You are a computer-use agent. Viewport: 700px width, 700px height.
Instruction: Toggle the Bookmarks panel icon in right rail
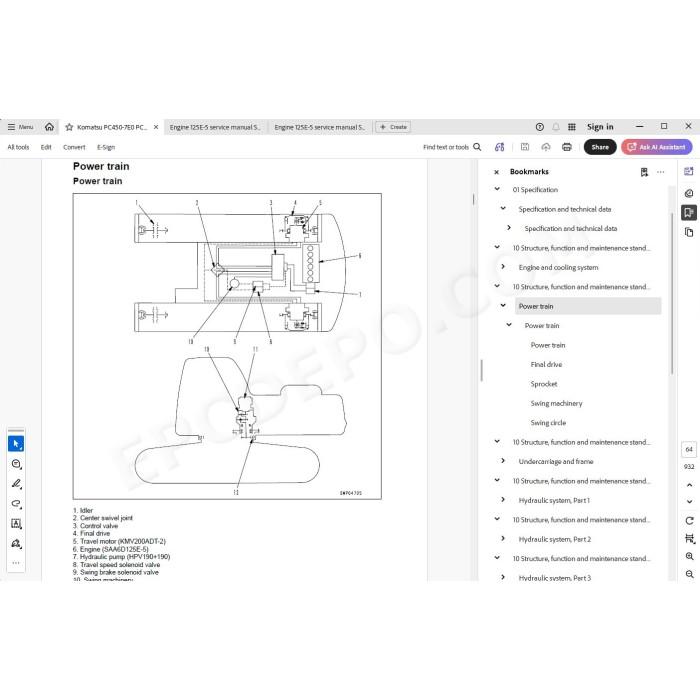coord(689,212)
